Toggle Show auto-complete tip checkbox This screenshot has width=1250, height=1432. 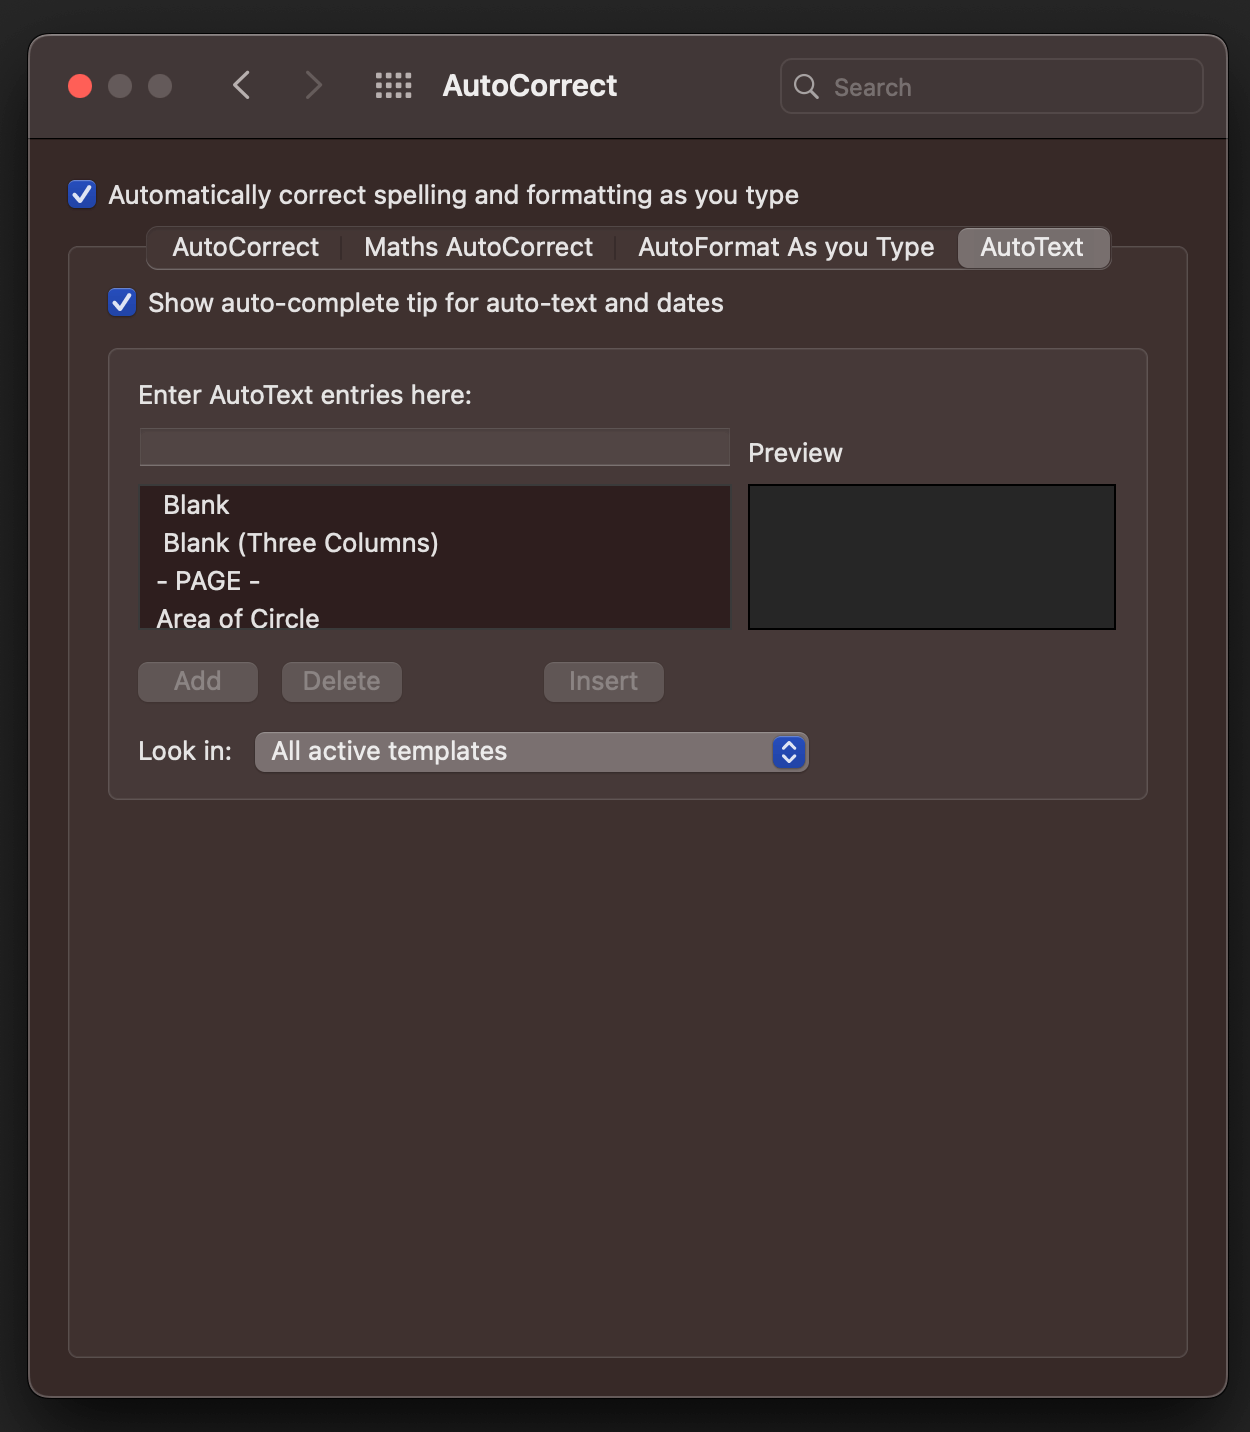122,302
